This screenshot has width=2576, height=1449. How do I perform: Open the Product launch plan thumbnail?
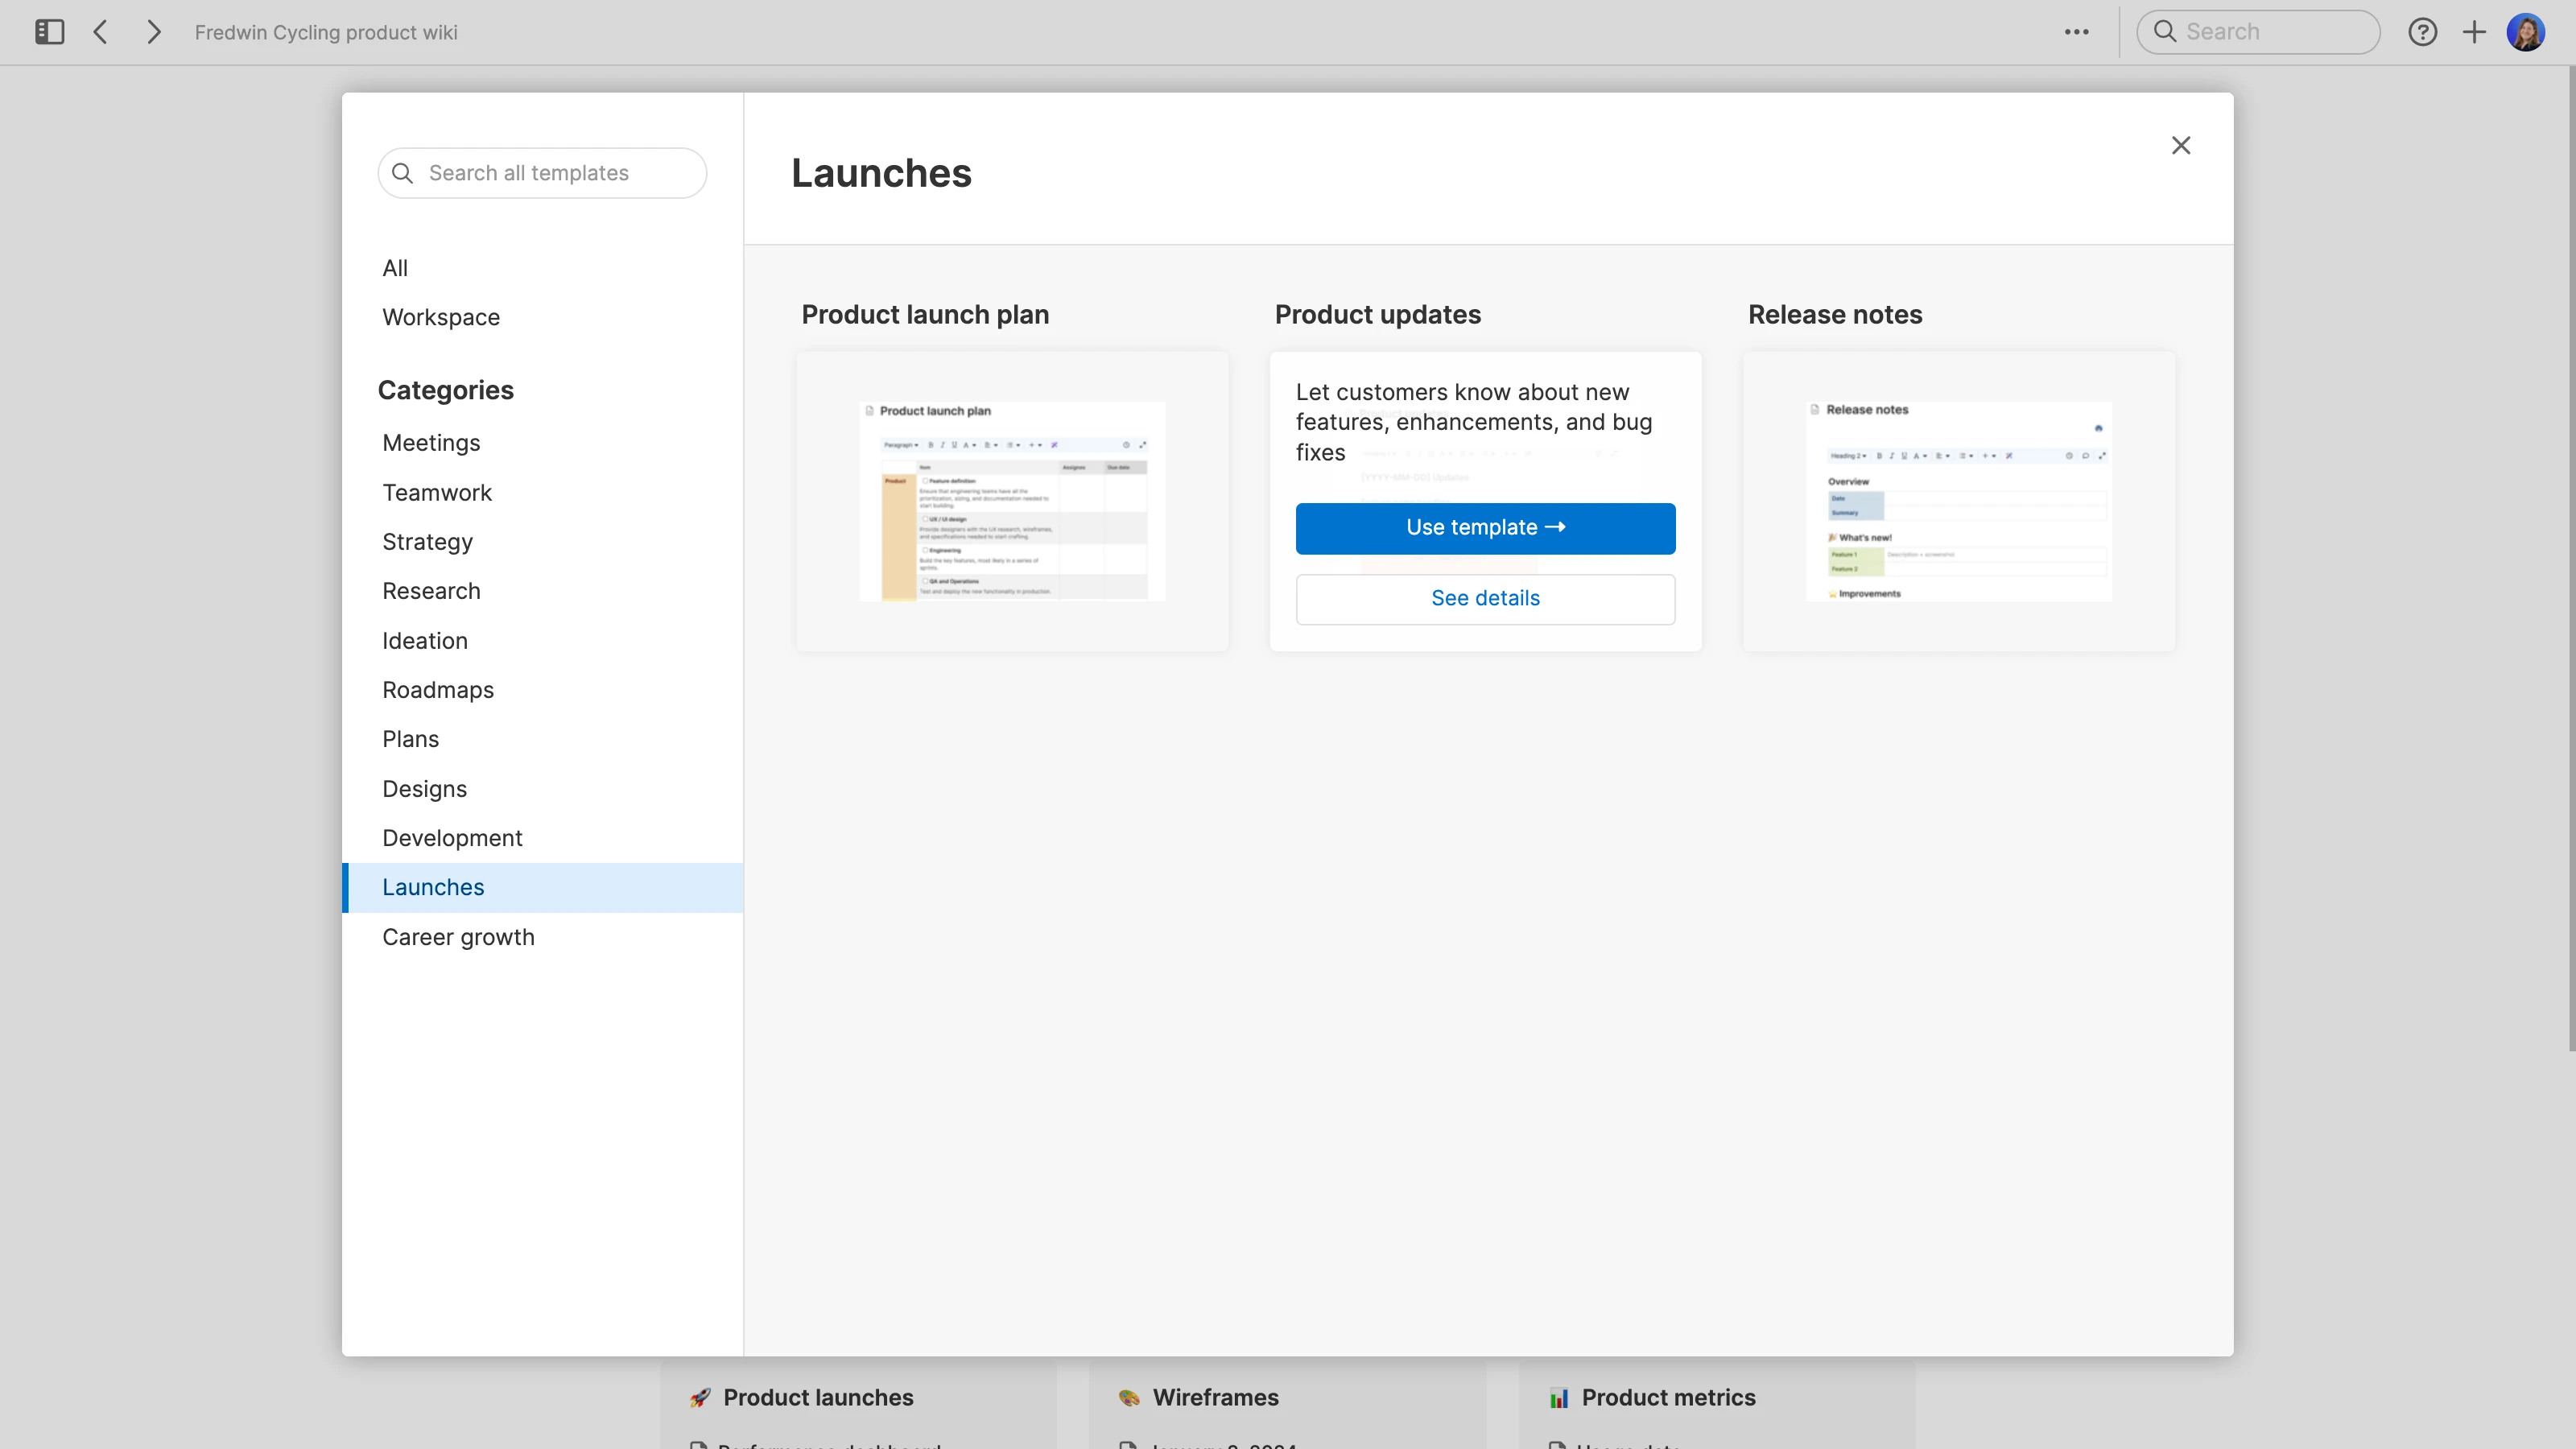coord(1012,501)
